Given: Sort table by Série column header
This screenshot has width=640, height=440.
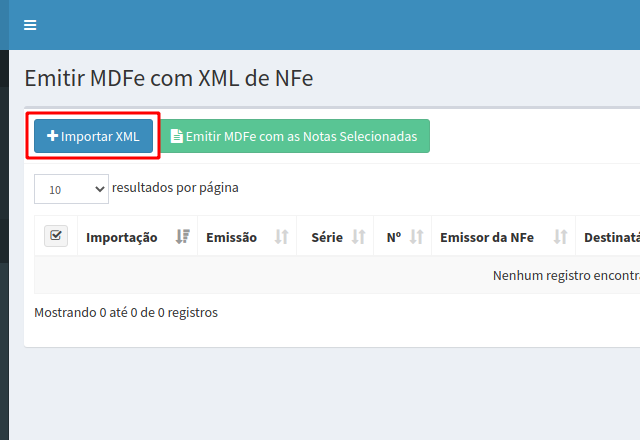Looking at the screenshot, I should click(327, 237).
